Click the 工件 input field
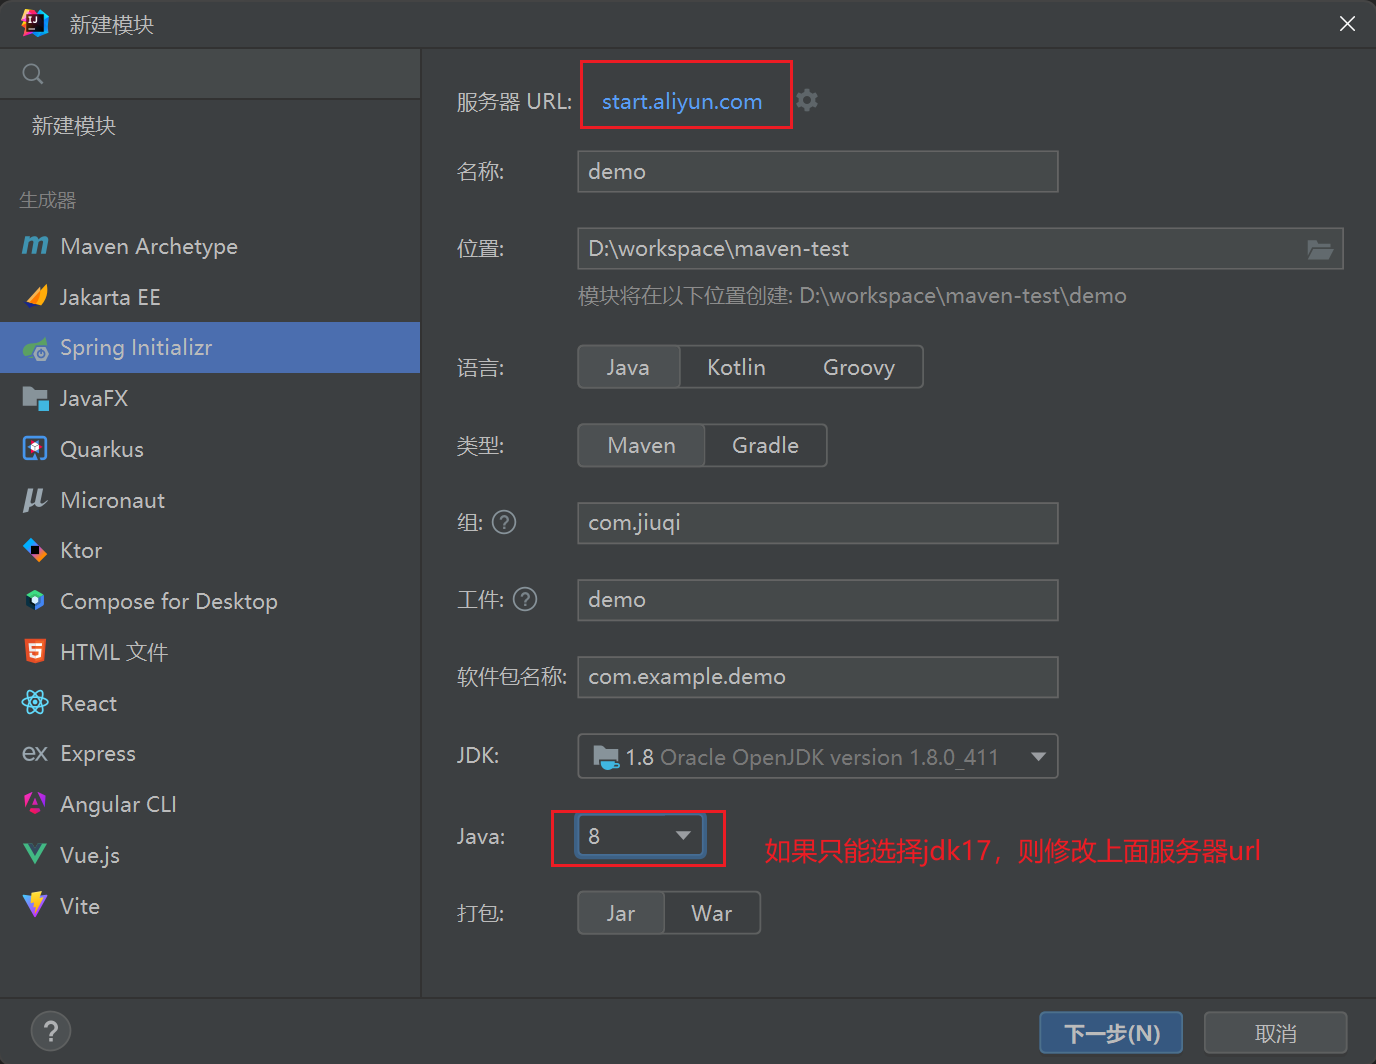The image size is (1376, 1064). (x=818, y=600)
